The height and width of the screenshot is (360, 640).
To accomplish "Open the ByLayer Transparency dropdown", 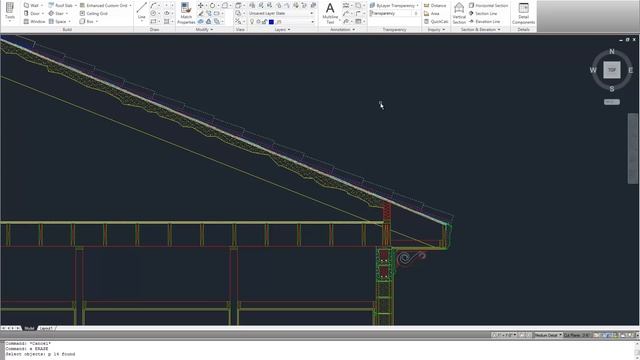I will pyautogui.click(x=394, y=5).
